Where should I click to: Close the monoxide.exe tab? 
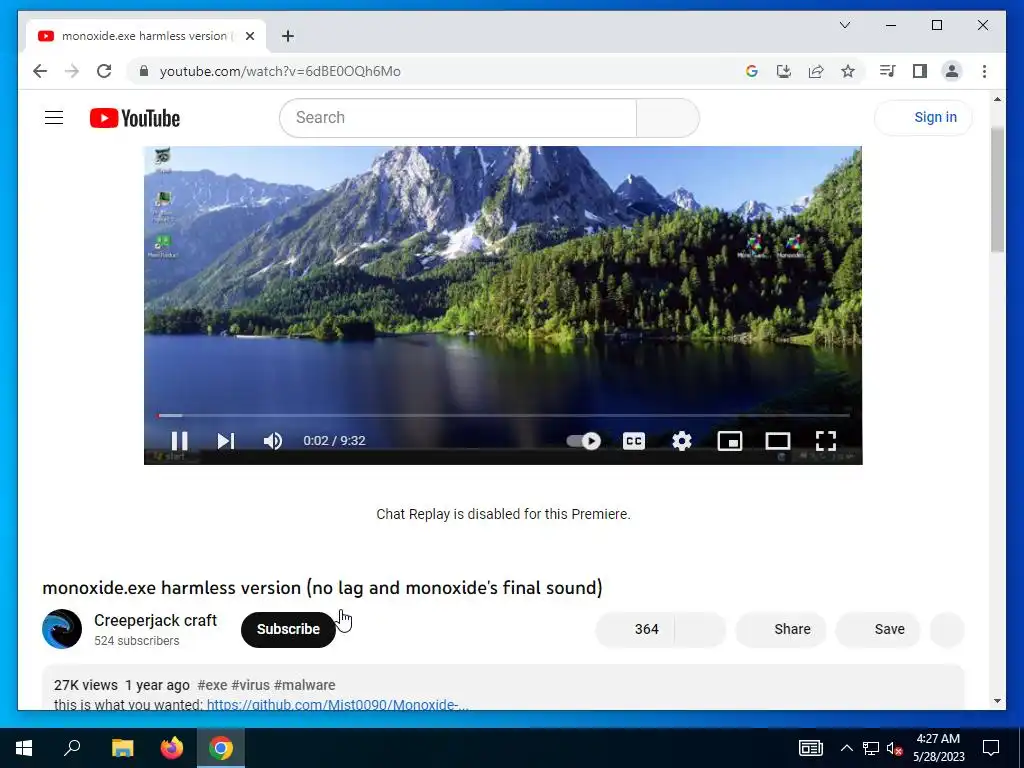click(x=249, y=36)
